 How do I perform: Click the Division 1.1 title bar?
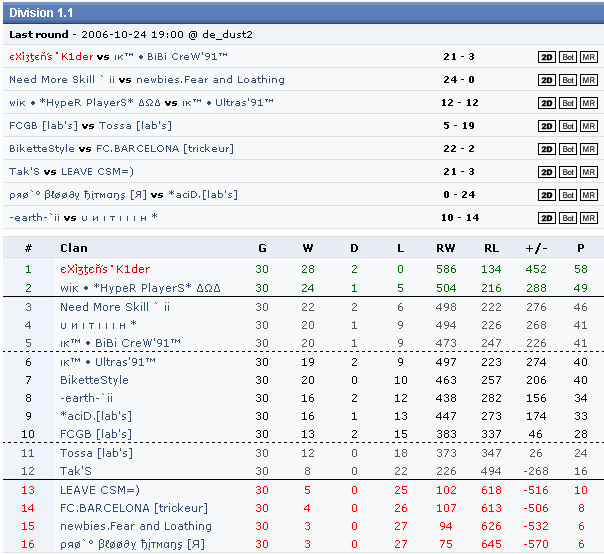tap(302, 12)
